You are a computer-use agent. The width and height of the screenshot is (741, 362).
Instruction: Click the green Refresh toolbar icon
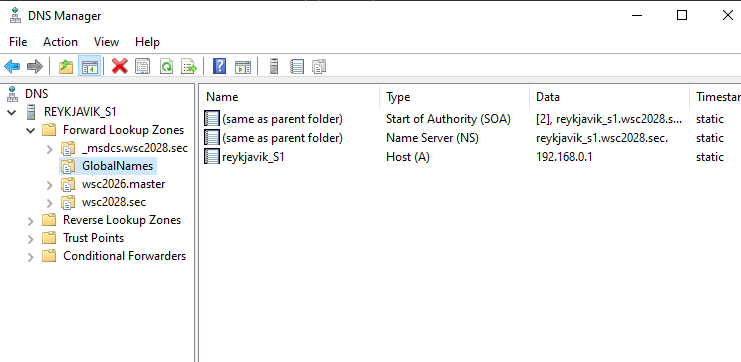click(166, 67)
